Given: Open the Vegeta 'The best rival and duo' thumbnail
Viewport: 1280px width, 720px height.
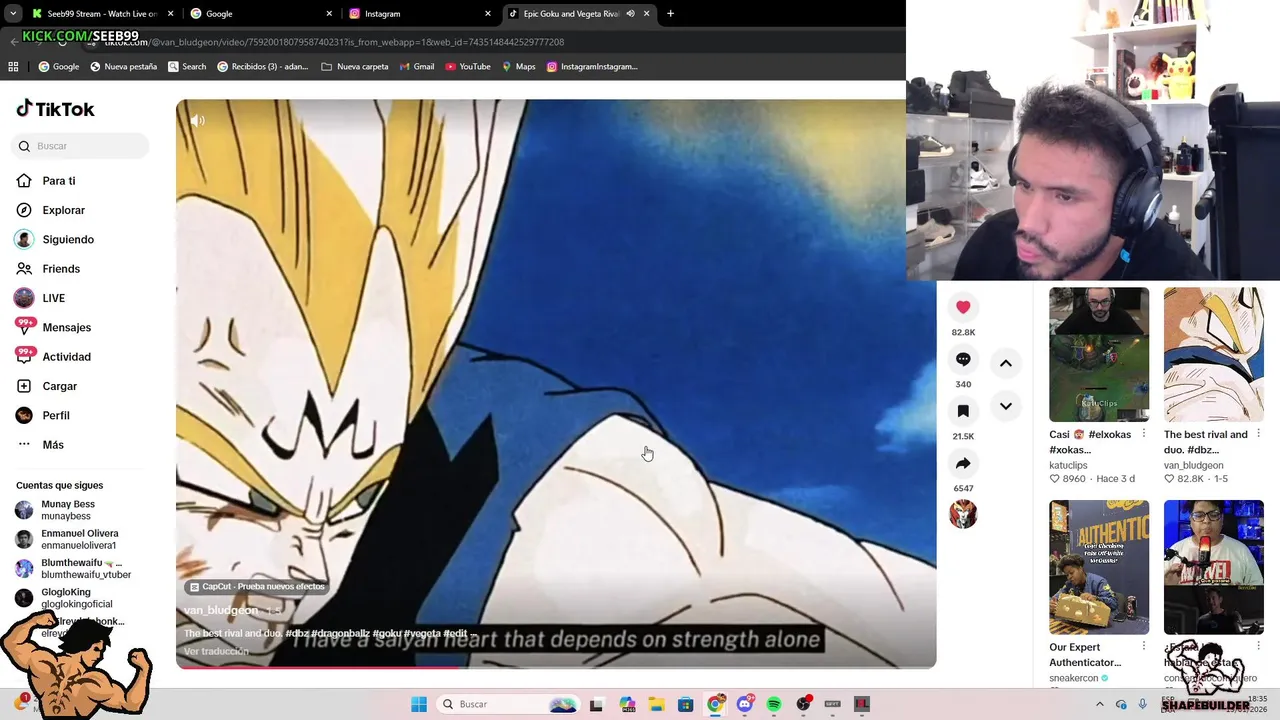Looking at the screenshot, I should click(x=1214, y=355).
